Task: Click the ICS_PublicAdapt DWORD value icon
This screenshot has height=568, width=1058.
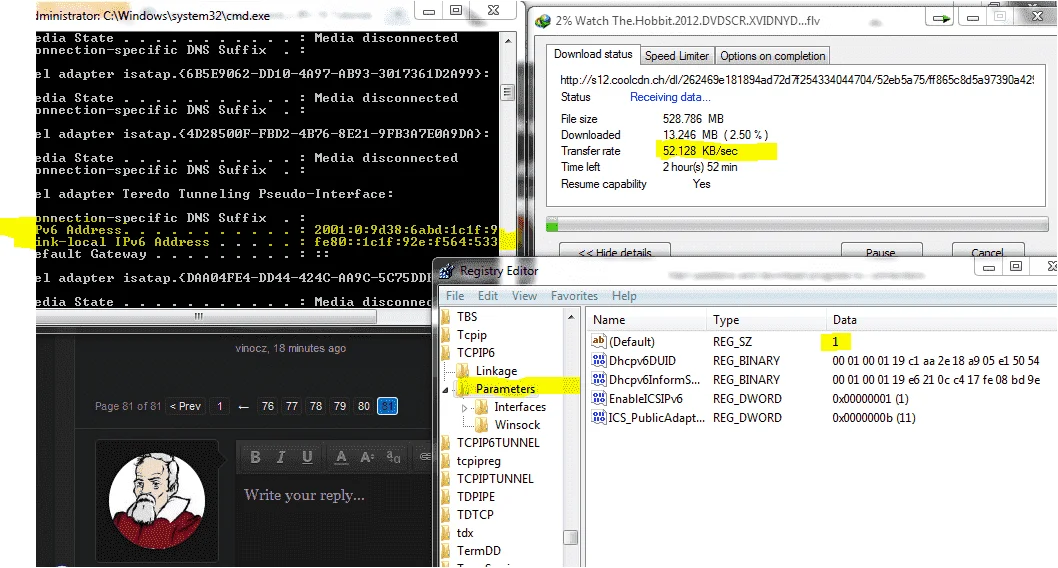Action: [x=598, y=417]
